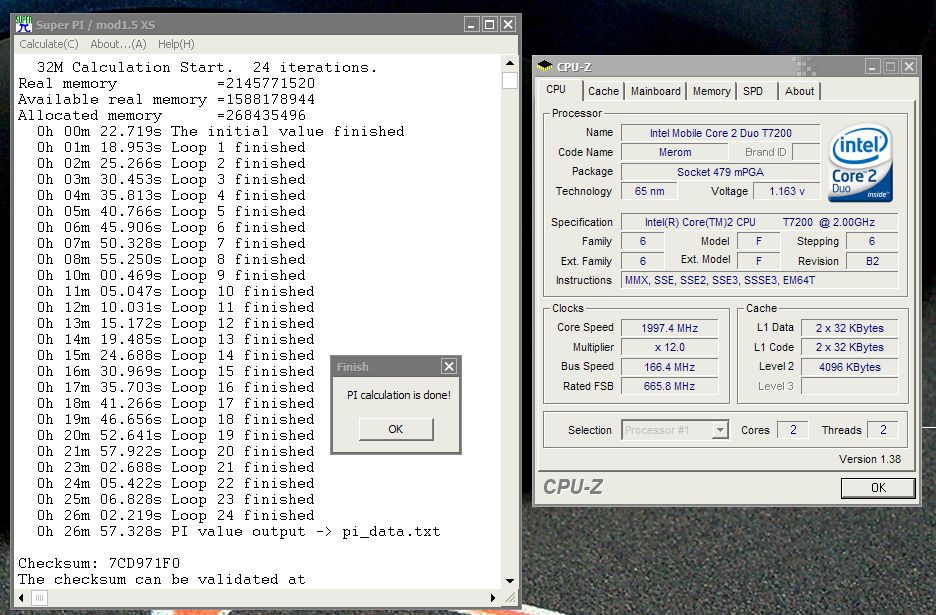Maximize the Super PI window
936x615 pixels.
[x=489, y=24]
